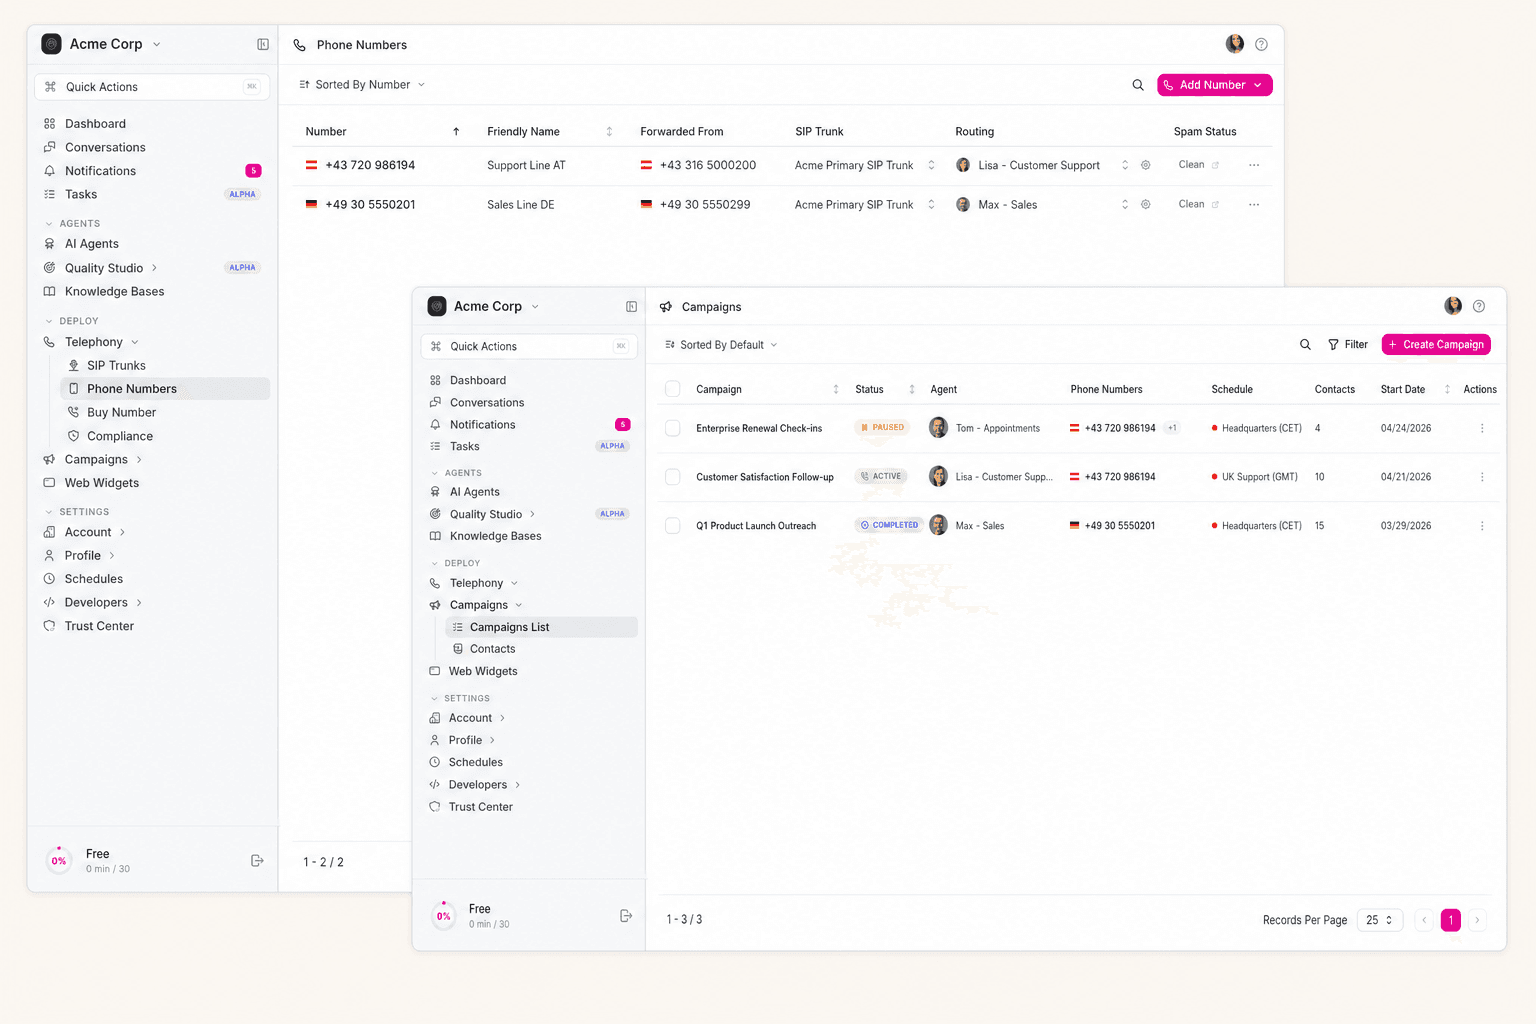The width and height of the screenshot is (1536, 1024).
Task: Open the gear icon next to Lisa's routing
Action: point(1146,164)
